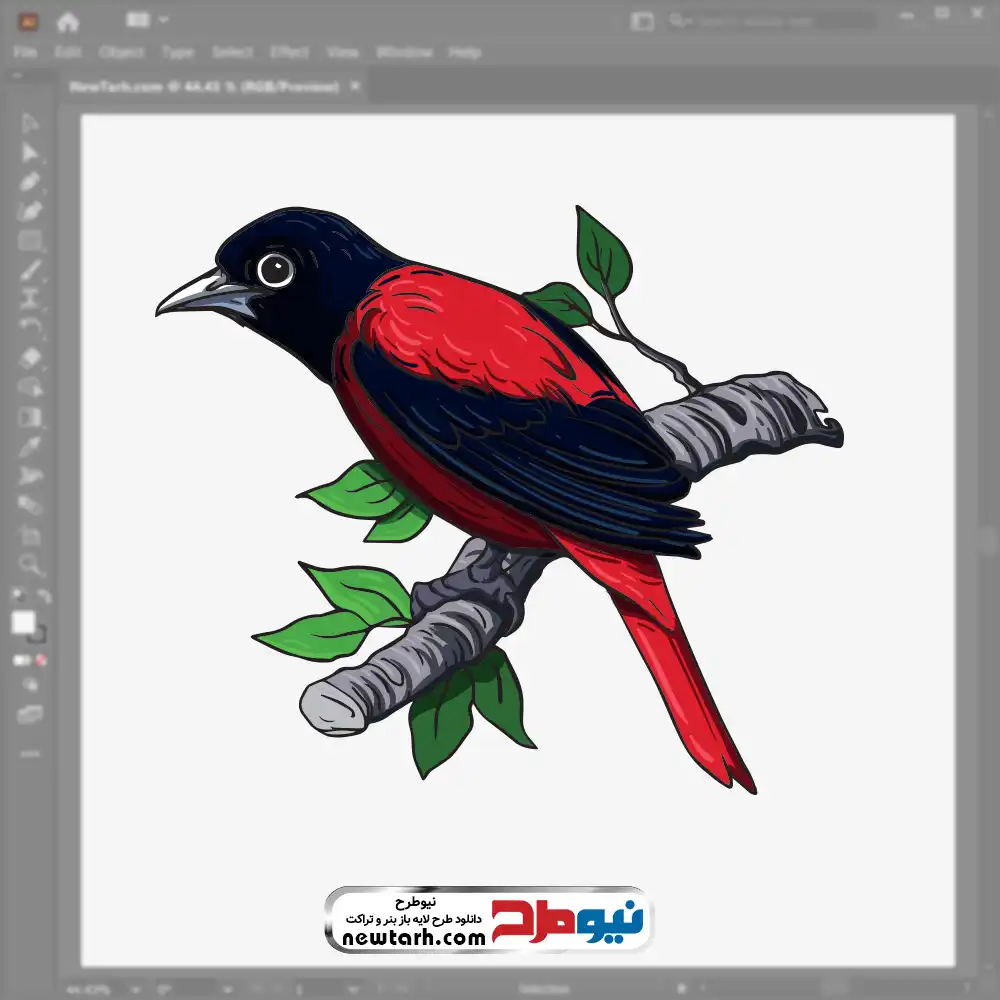Change the screen mode at toolbar bottom

[30, 714]
